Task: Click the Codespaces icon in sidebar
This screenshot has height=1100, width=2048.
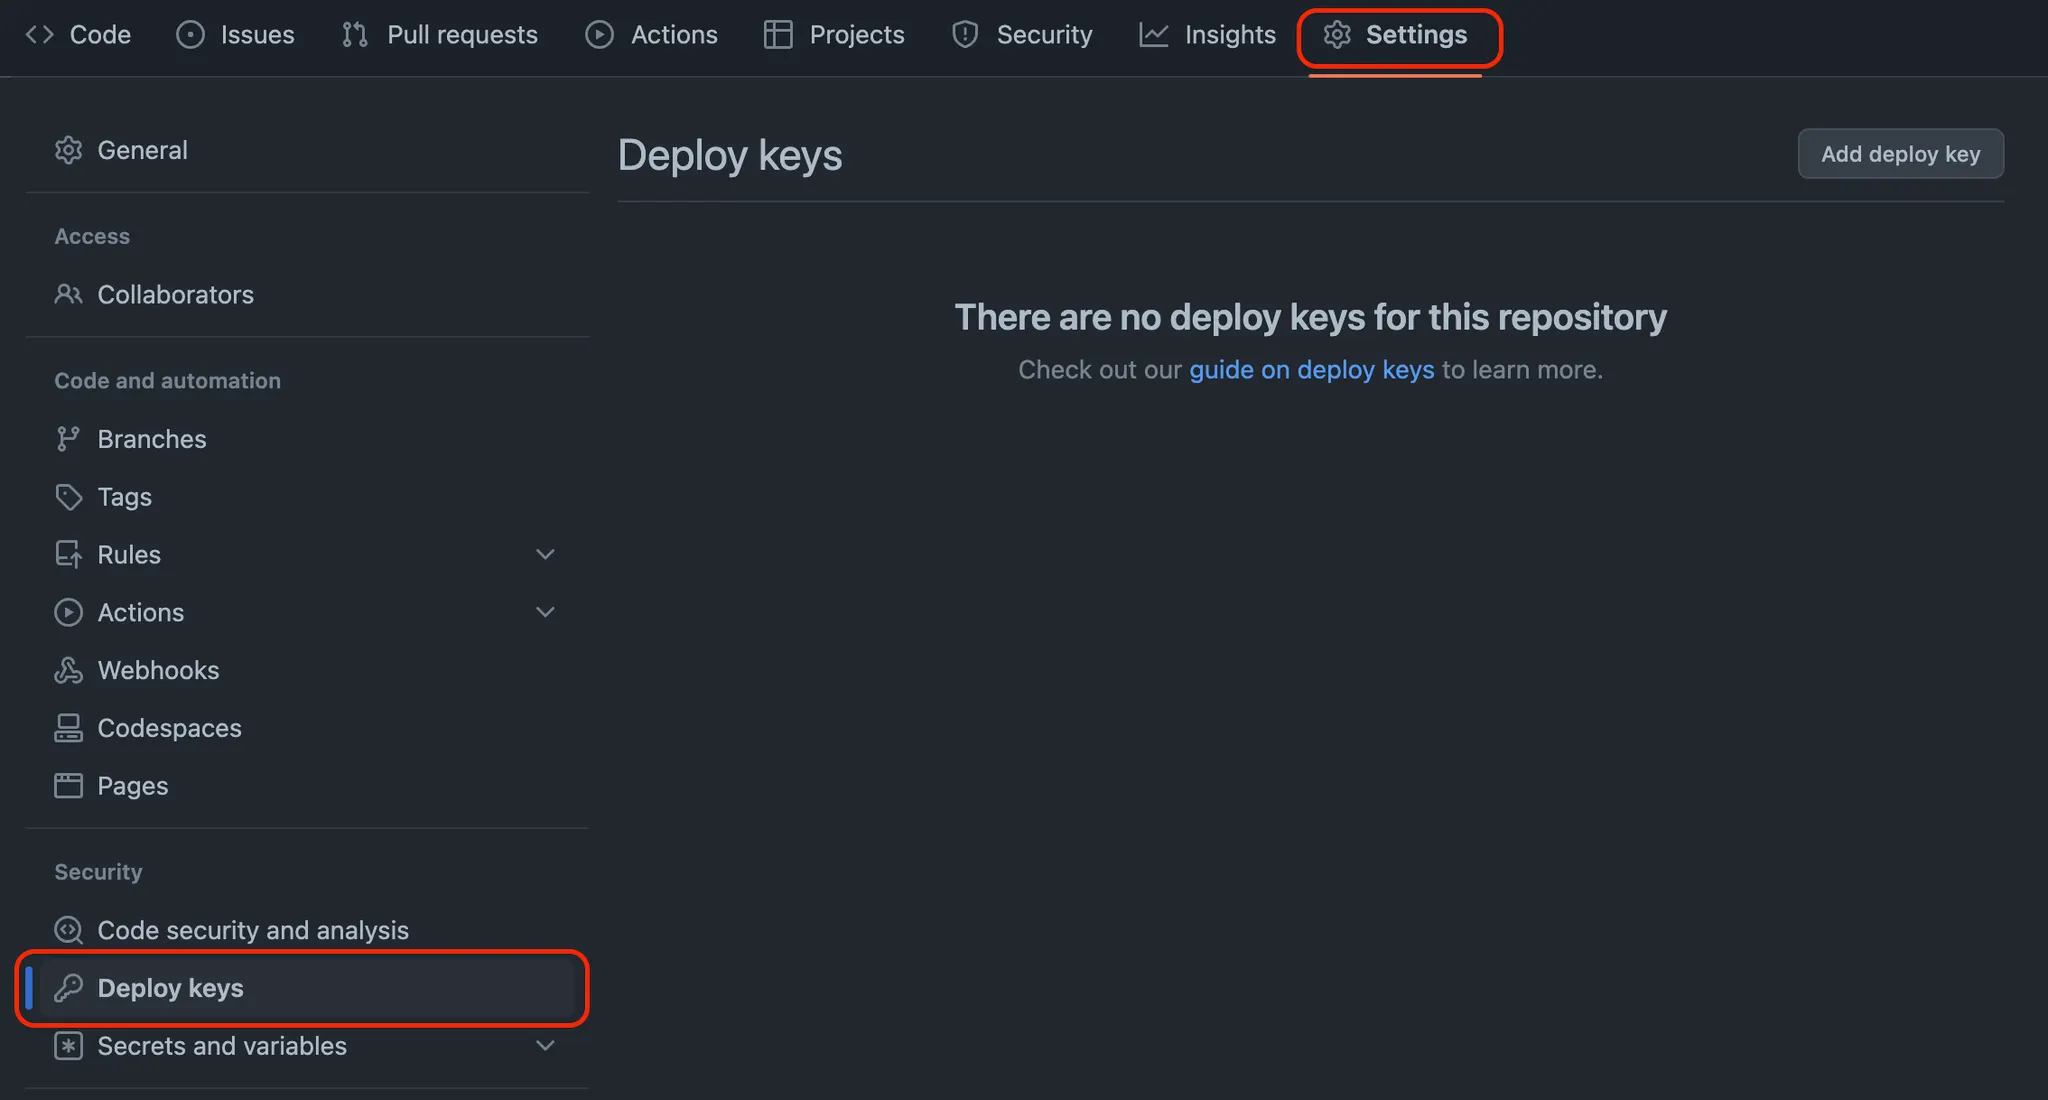Action: pos(68,728)
